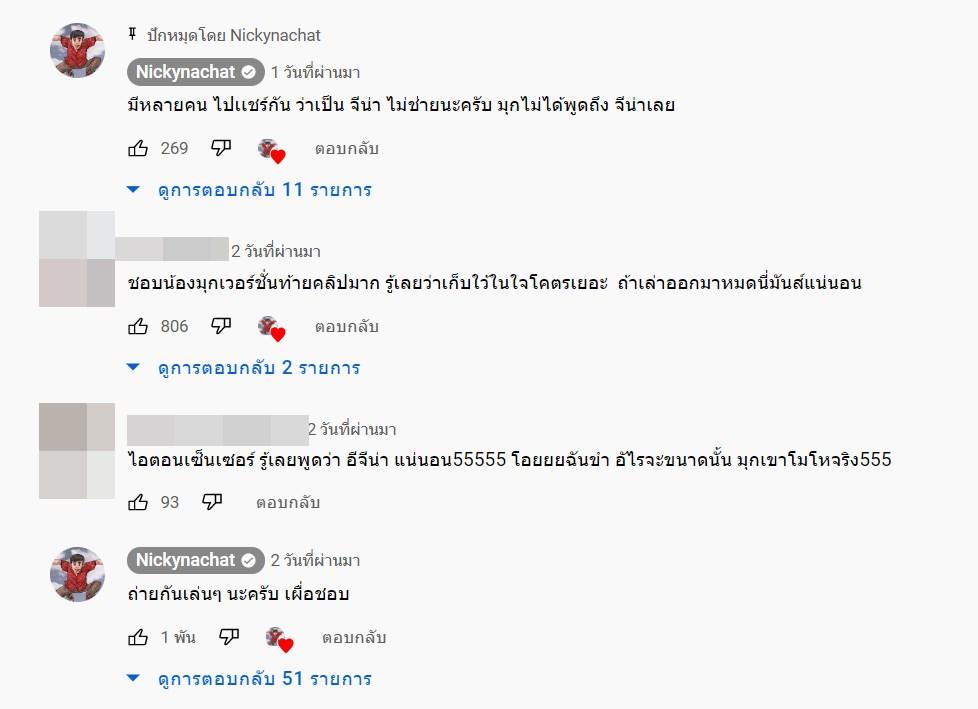Viewport: 978px width, 709px height.
Task: Click creator heart on pinned comment
Action: pyautogui.click(x=271, y=151)
